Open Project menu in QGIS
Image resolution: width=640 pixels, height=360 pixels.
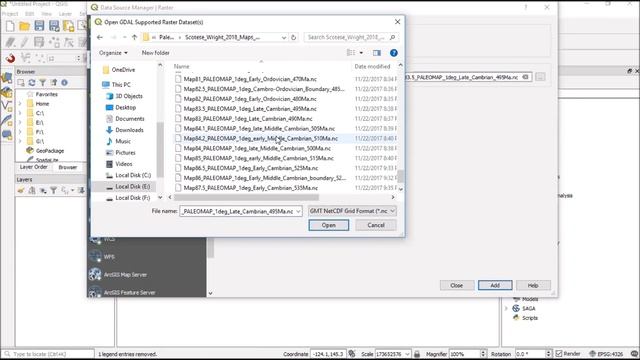10,14
